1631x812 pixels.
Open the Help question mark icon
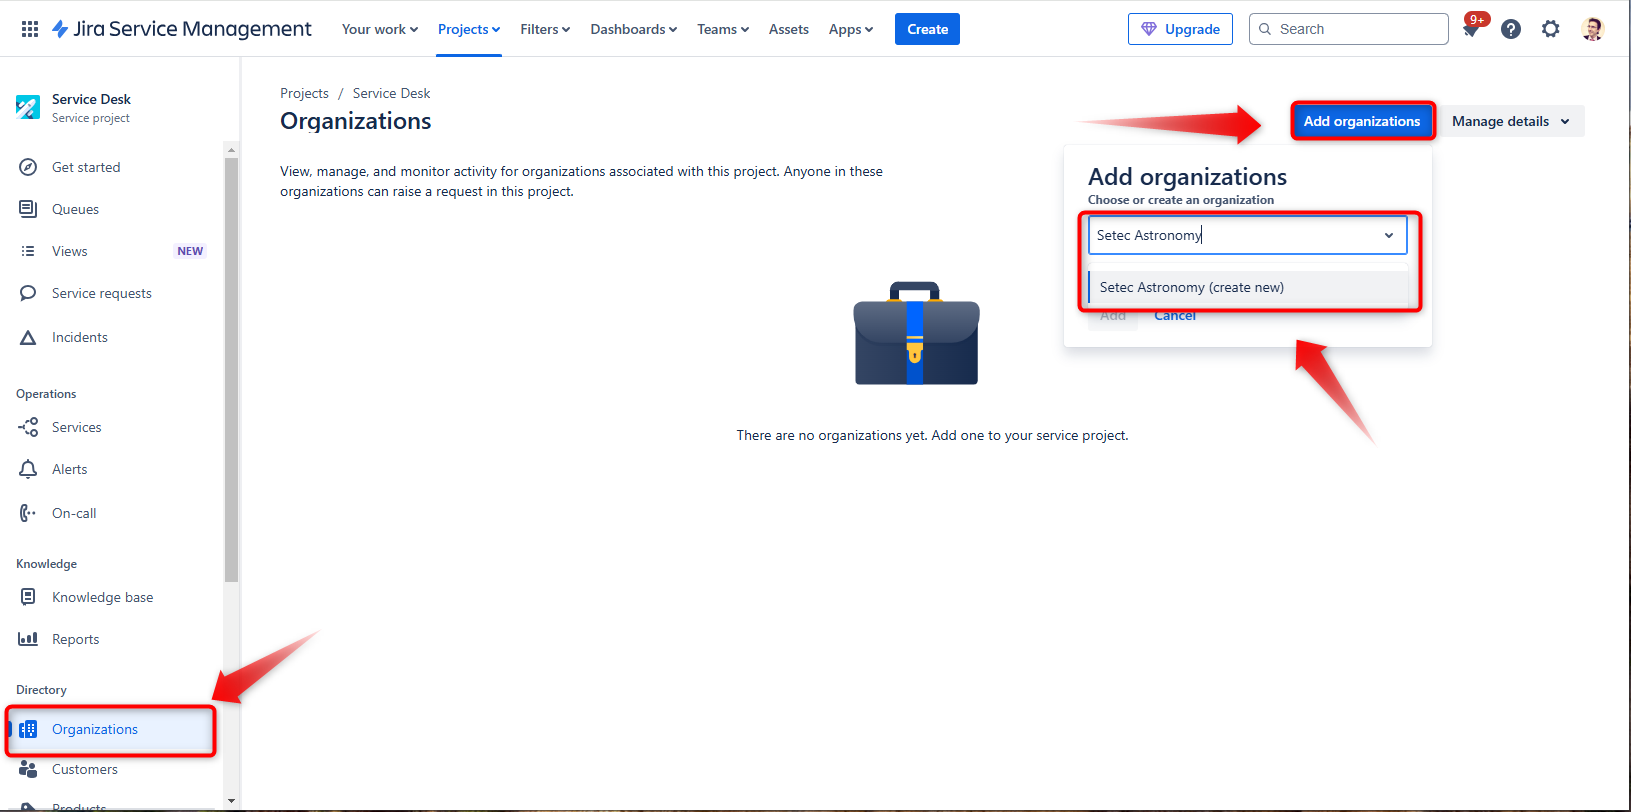coord(1511,29)
